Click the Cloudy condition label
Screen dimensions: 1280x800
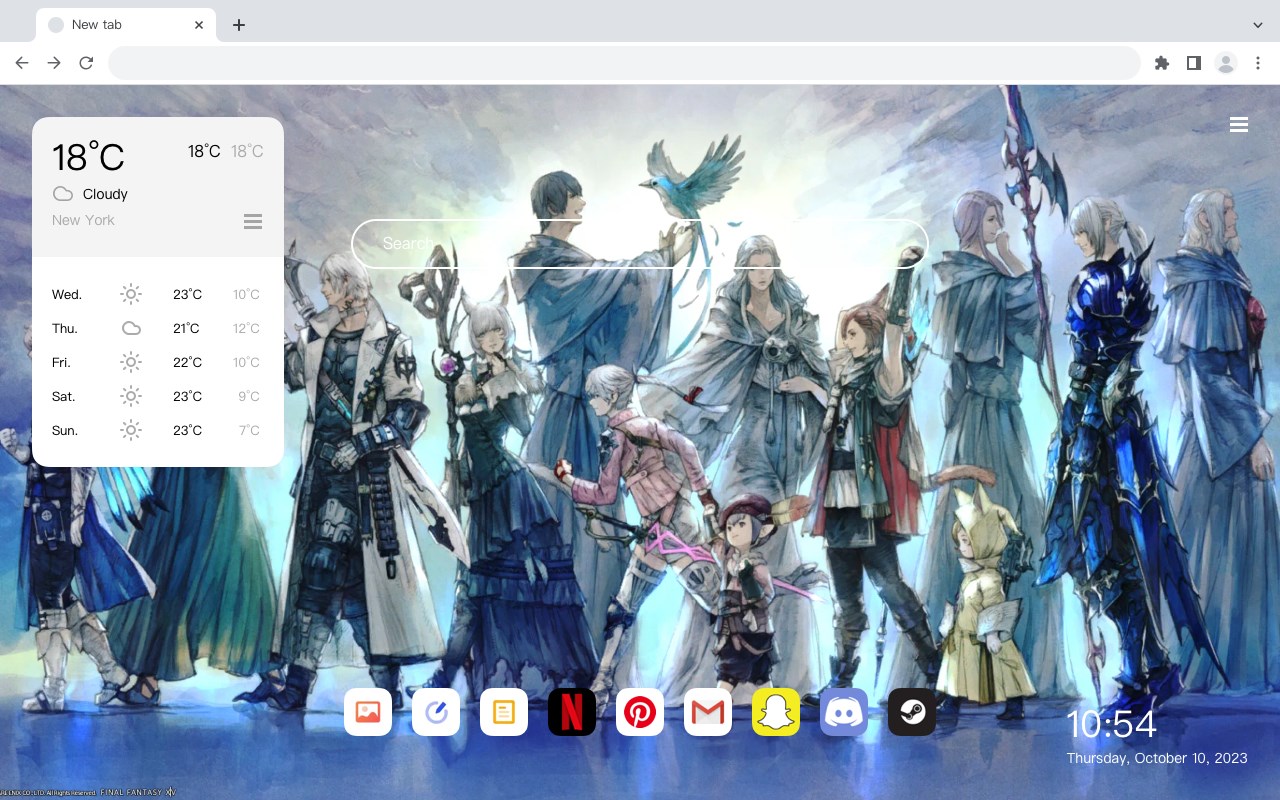coord(105,194)
